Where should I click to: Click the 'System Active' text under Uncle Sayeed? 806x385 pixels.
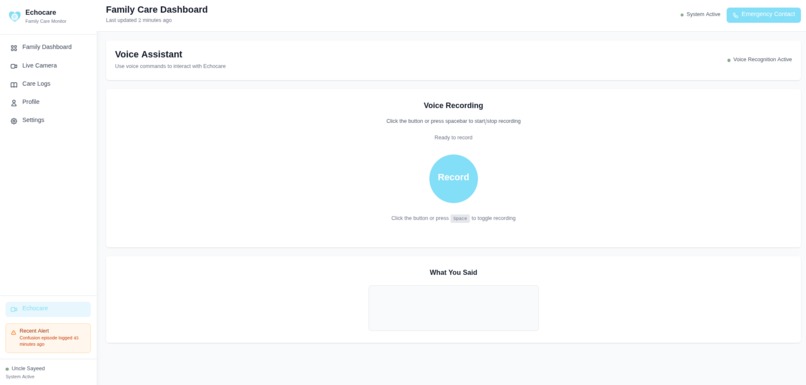click(x=20, y=377)
